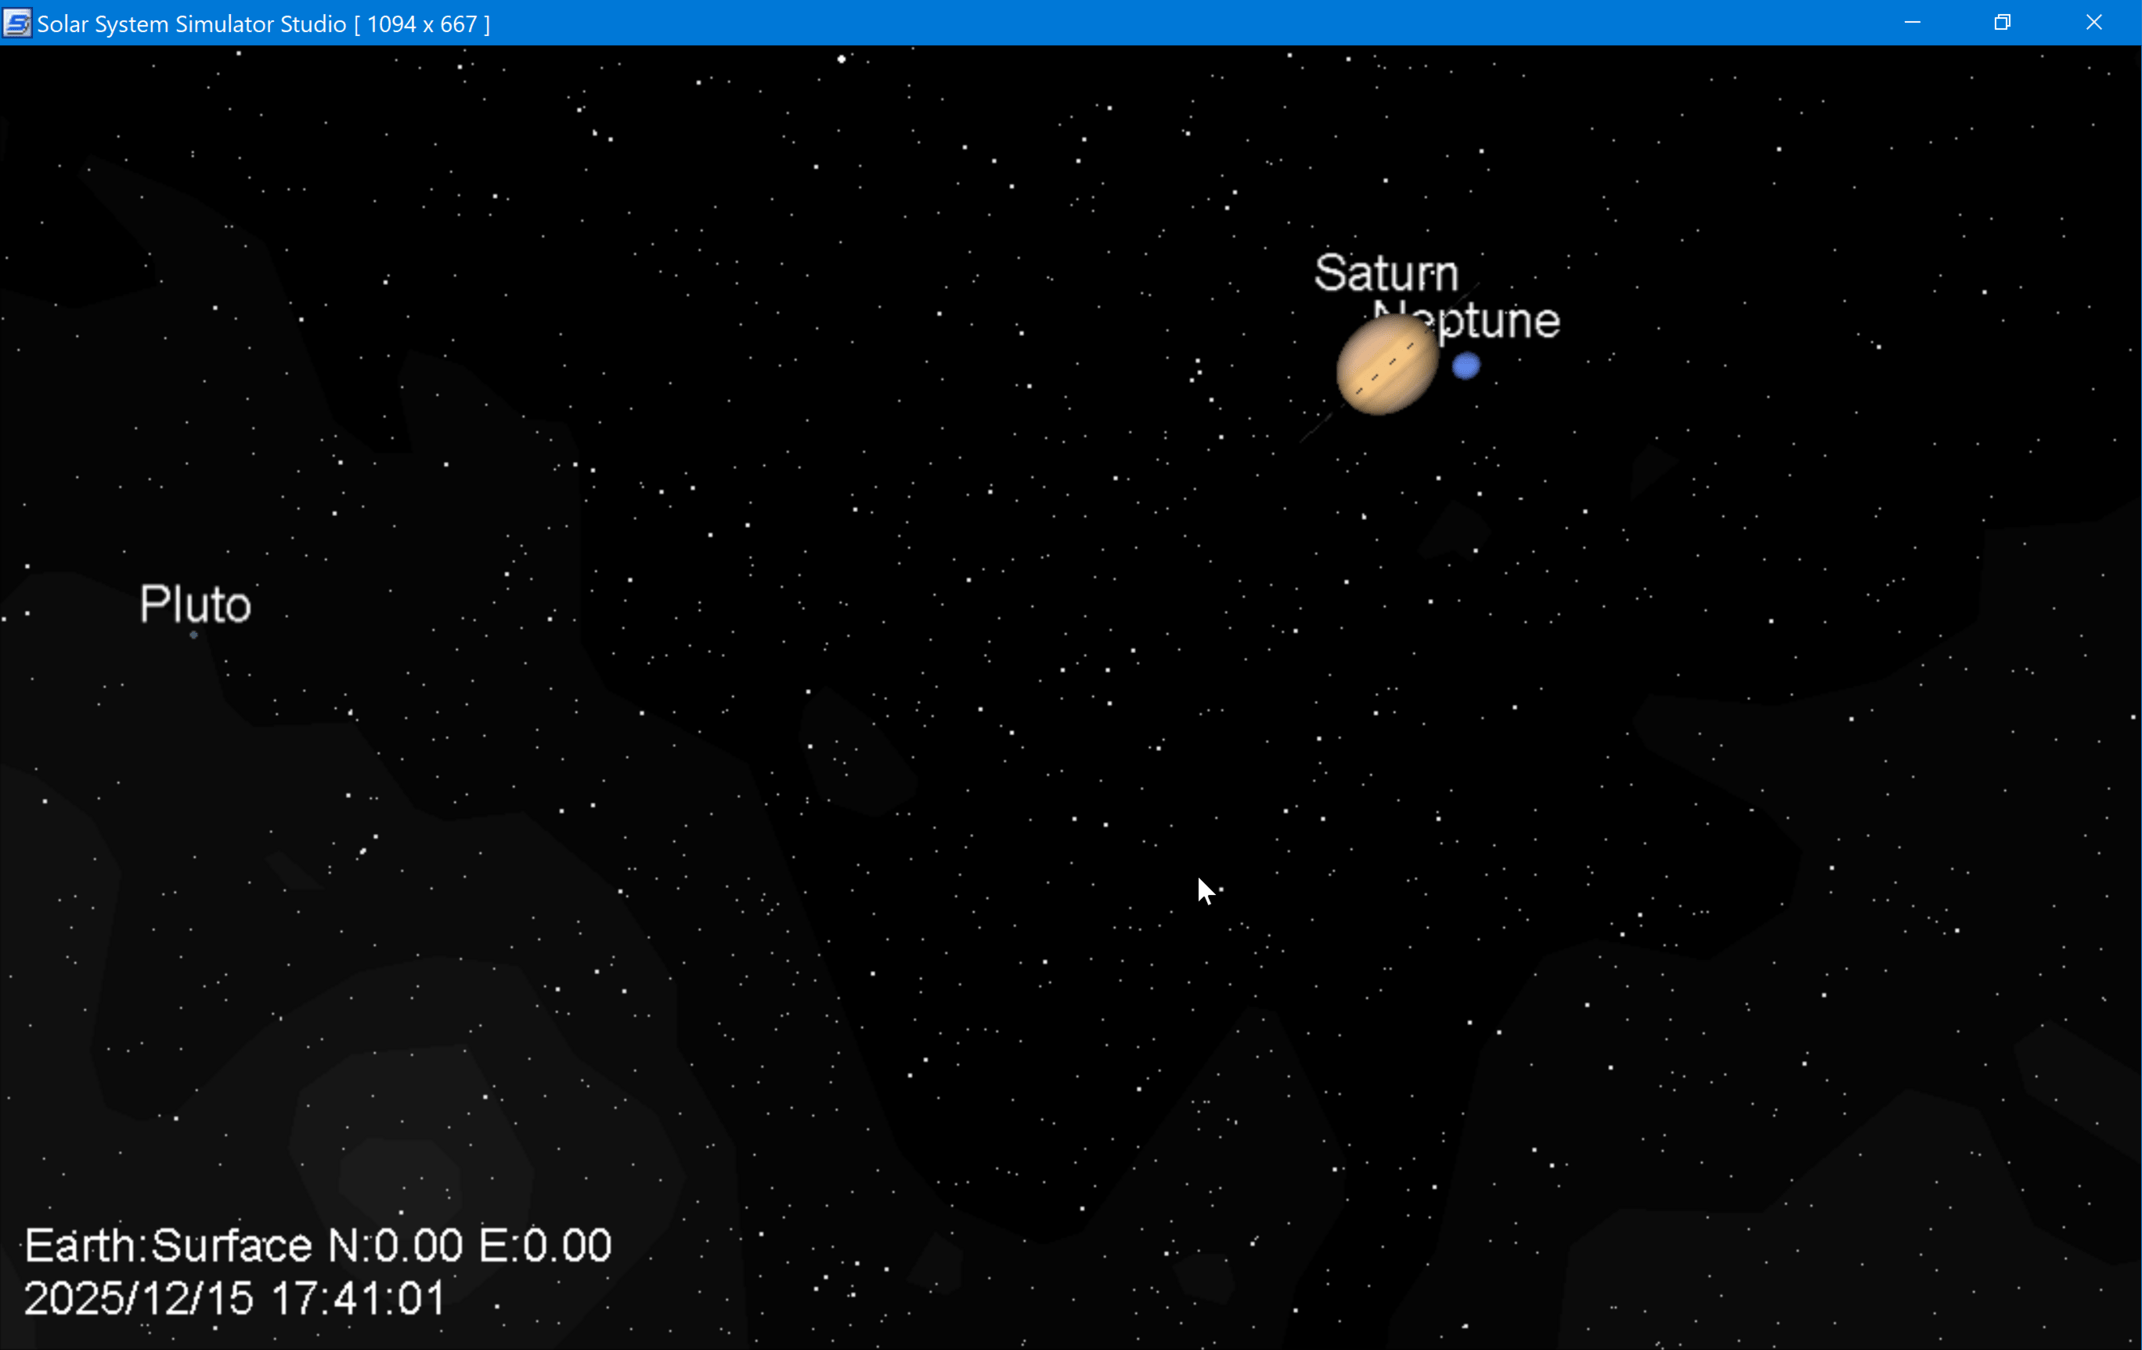Restore down the simulator window

pyautogui.click(x=2002, y=22)
